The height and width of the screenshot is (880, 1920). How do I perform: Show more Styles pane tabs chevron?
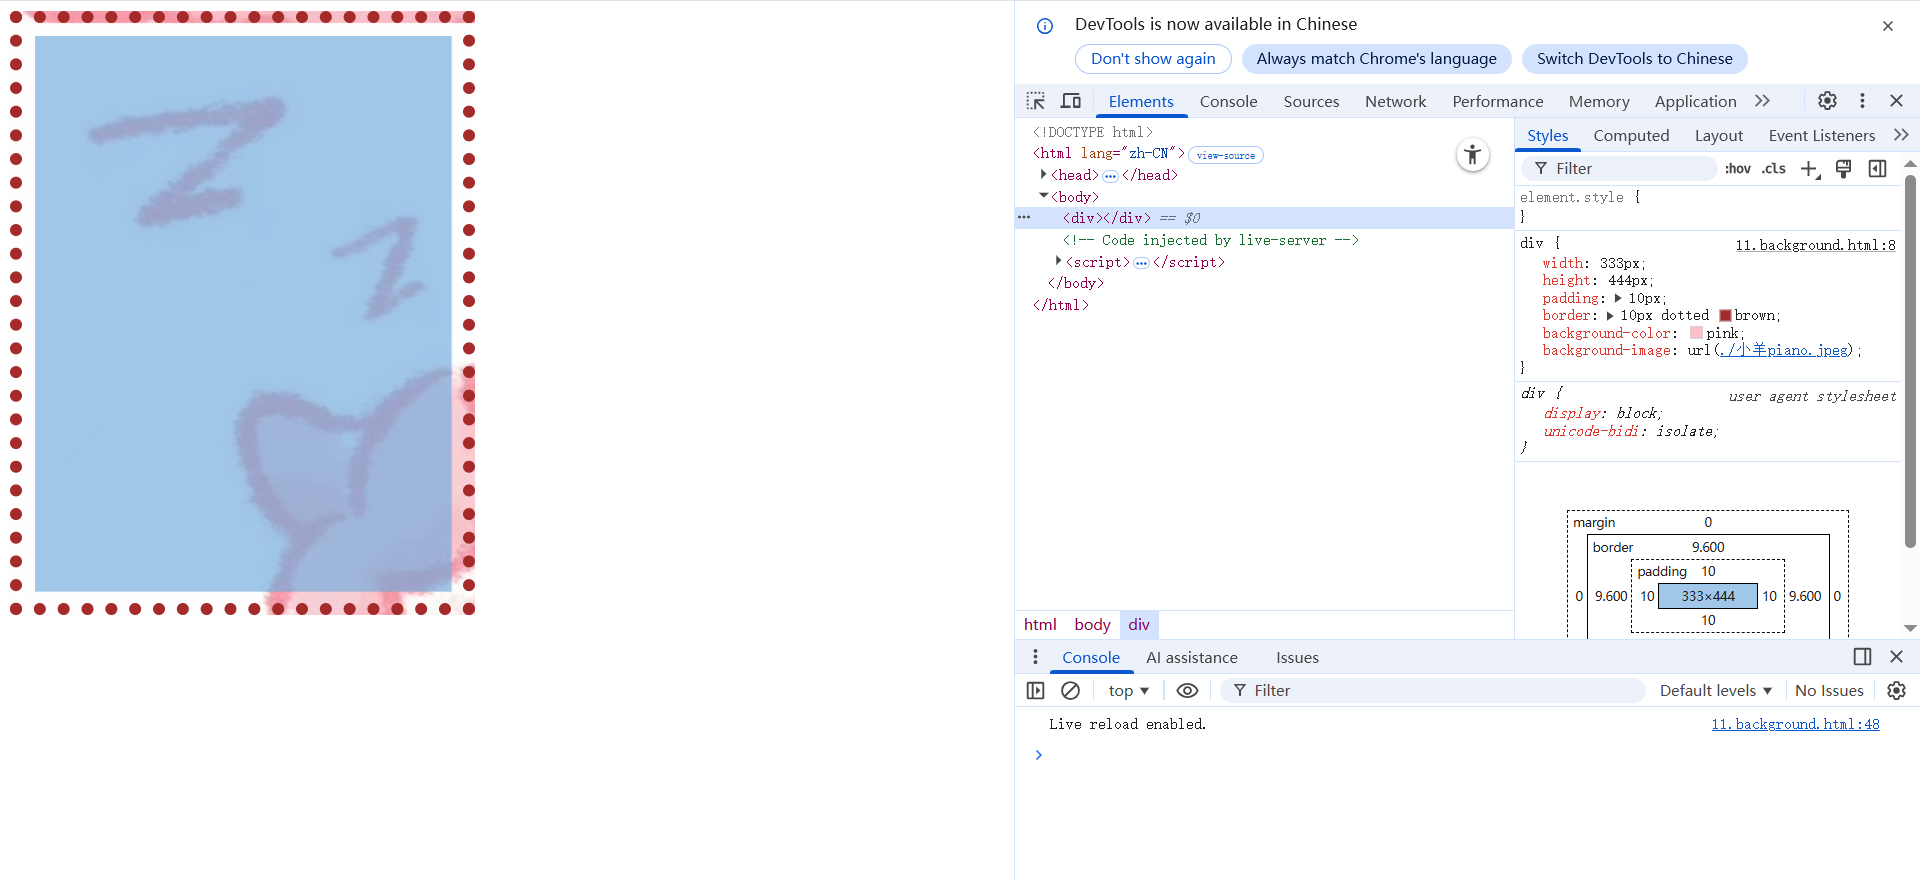point(1901,135)
